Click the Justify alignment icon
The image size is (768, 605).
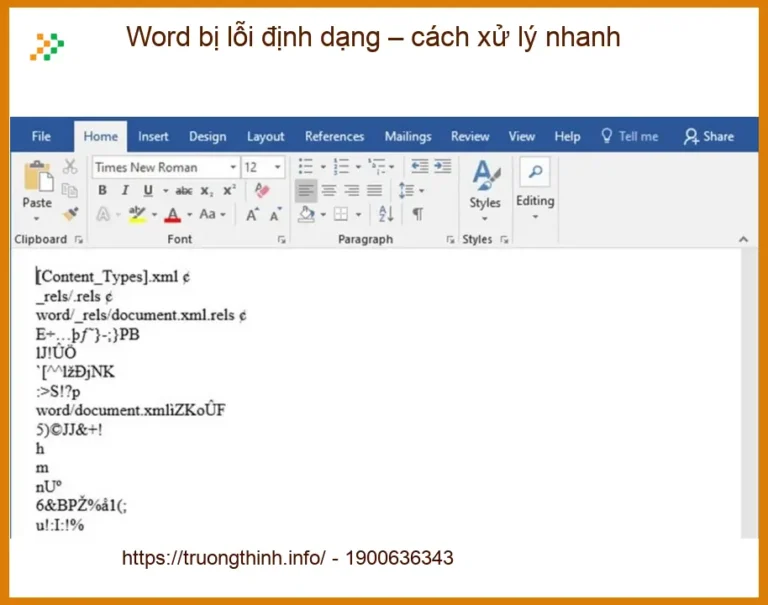[x=375, y=190]
